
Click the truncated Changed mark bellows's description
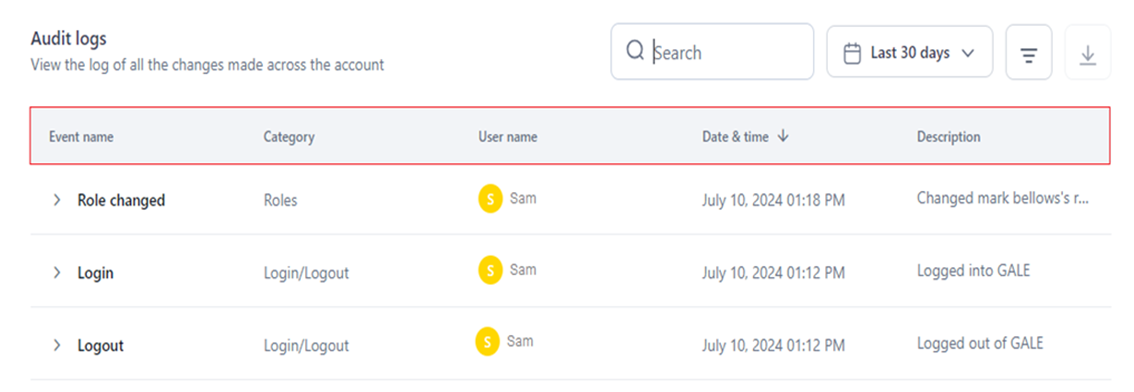(1003, 198)
